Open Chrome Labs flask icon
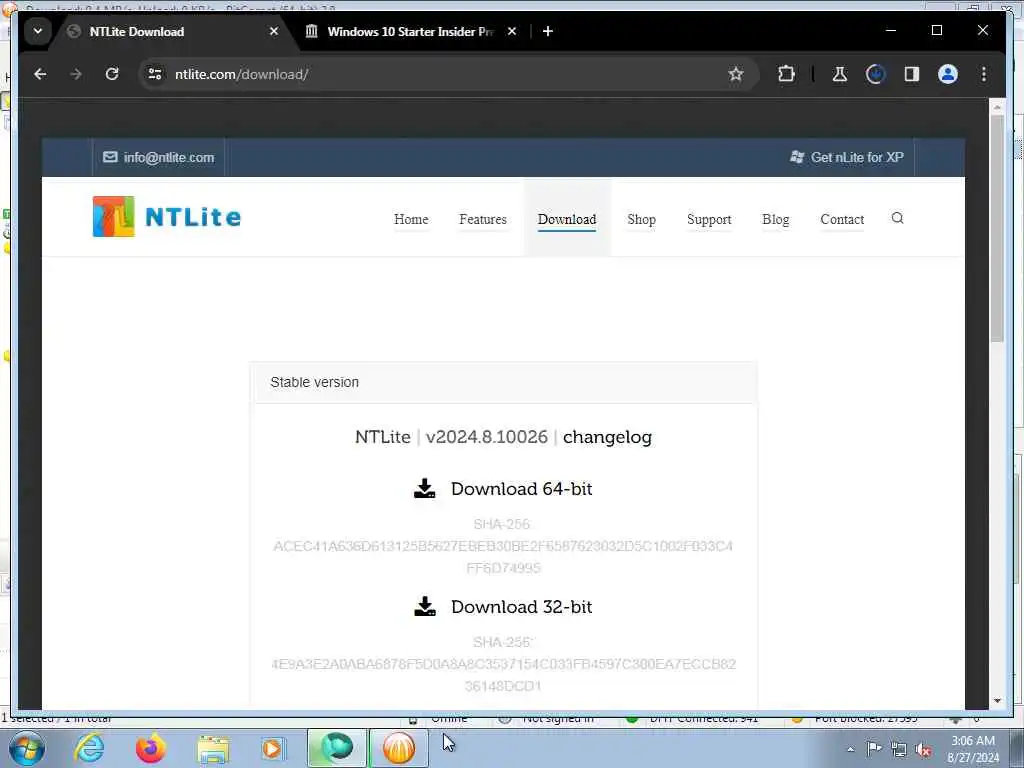1024x768 pixels. click(840, 74)
